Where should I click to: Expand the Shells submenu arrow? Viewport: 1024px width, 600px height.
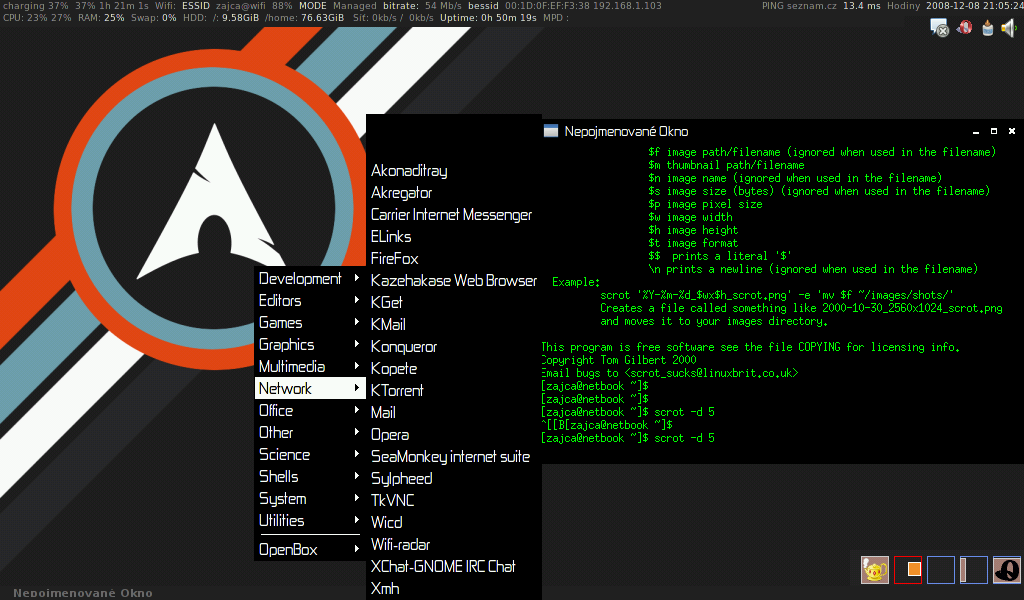click(x=357, y=476)
